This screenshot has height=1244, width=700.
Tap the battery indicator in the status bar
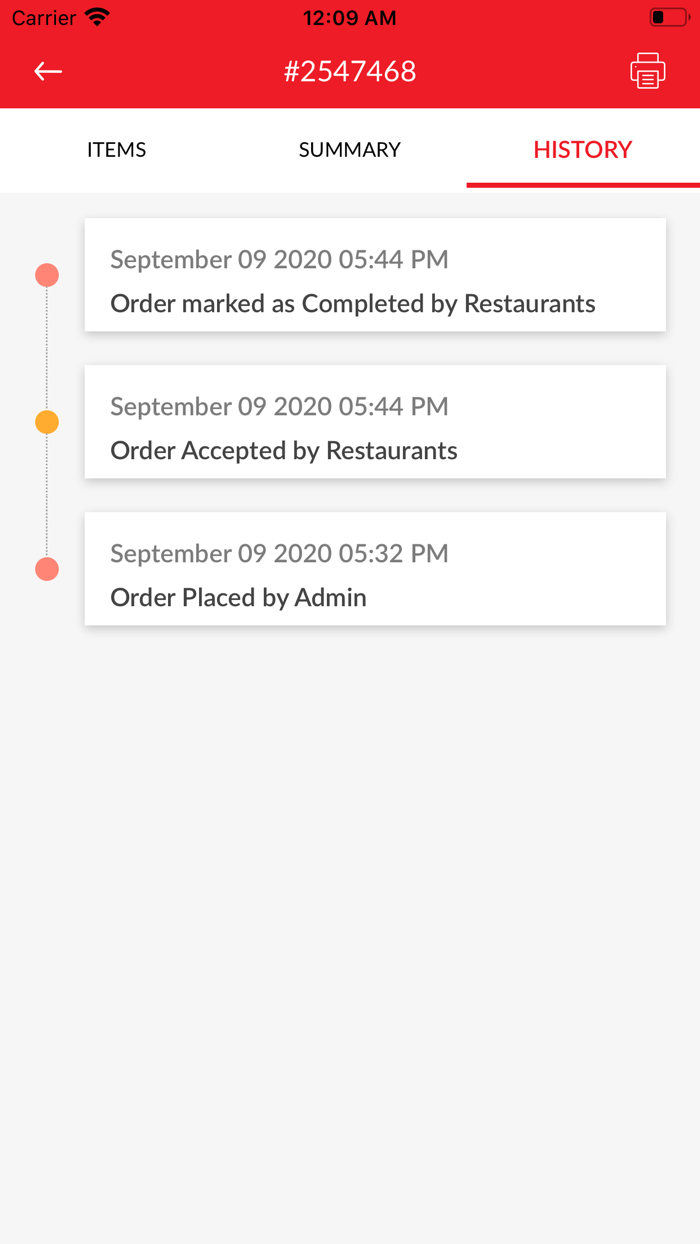(x=666, y=16)
